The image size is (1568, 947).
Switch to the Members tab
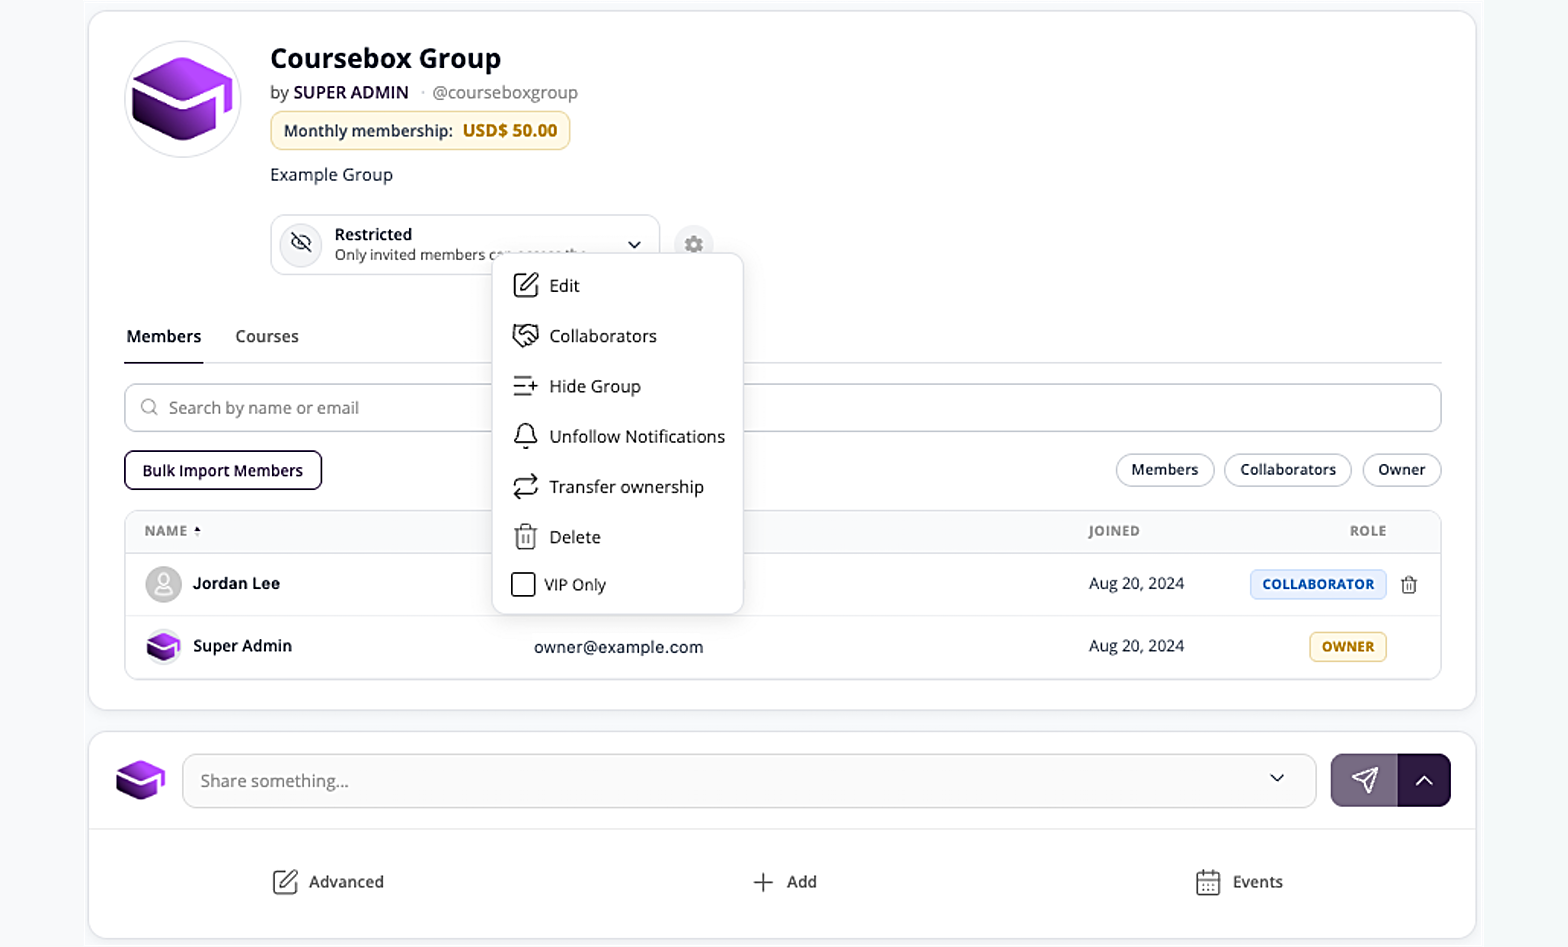tap(164, 336)
